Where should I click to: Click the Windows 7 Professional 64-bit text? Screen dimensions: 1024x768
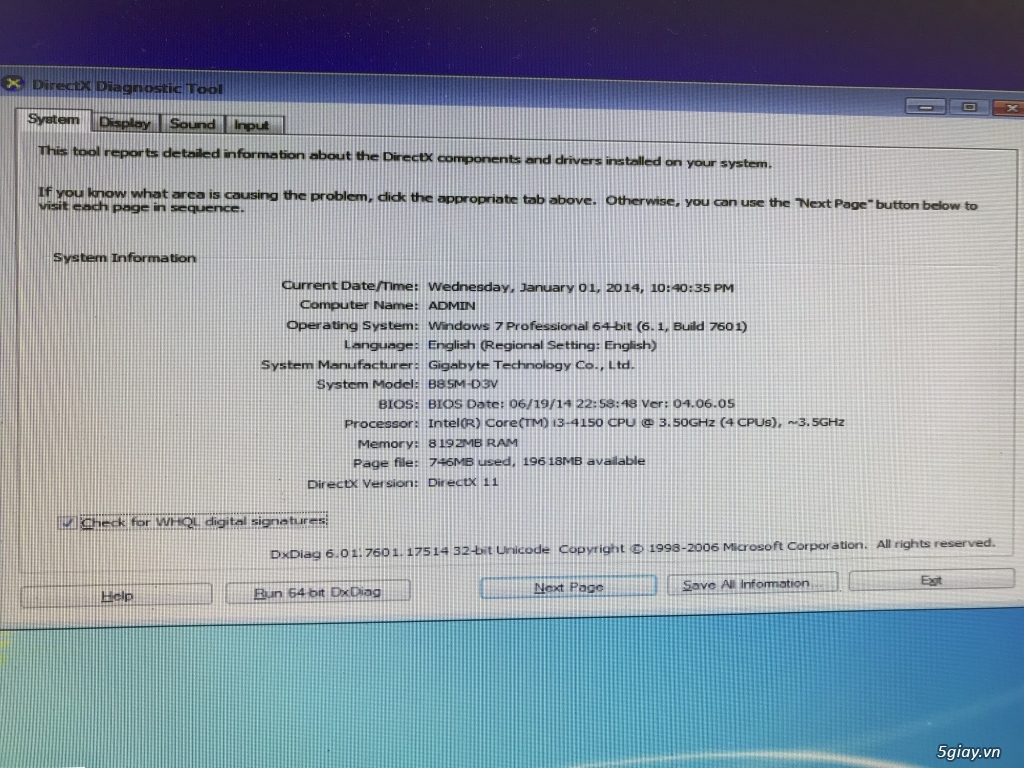[x=587, y=326]
